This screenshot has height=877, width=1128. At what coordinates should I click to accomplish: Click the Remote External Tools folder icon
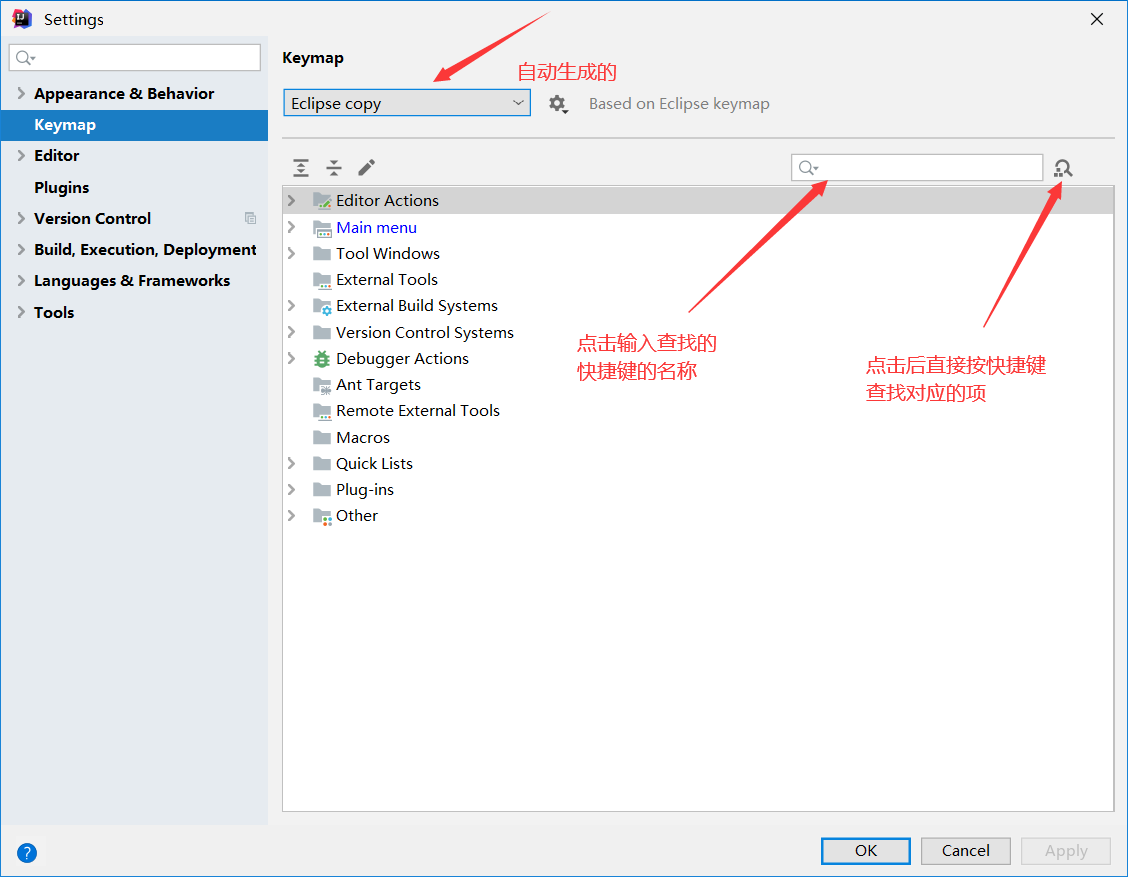[322, 411]
